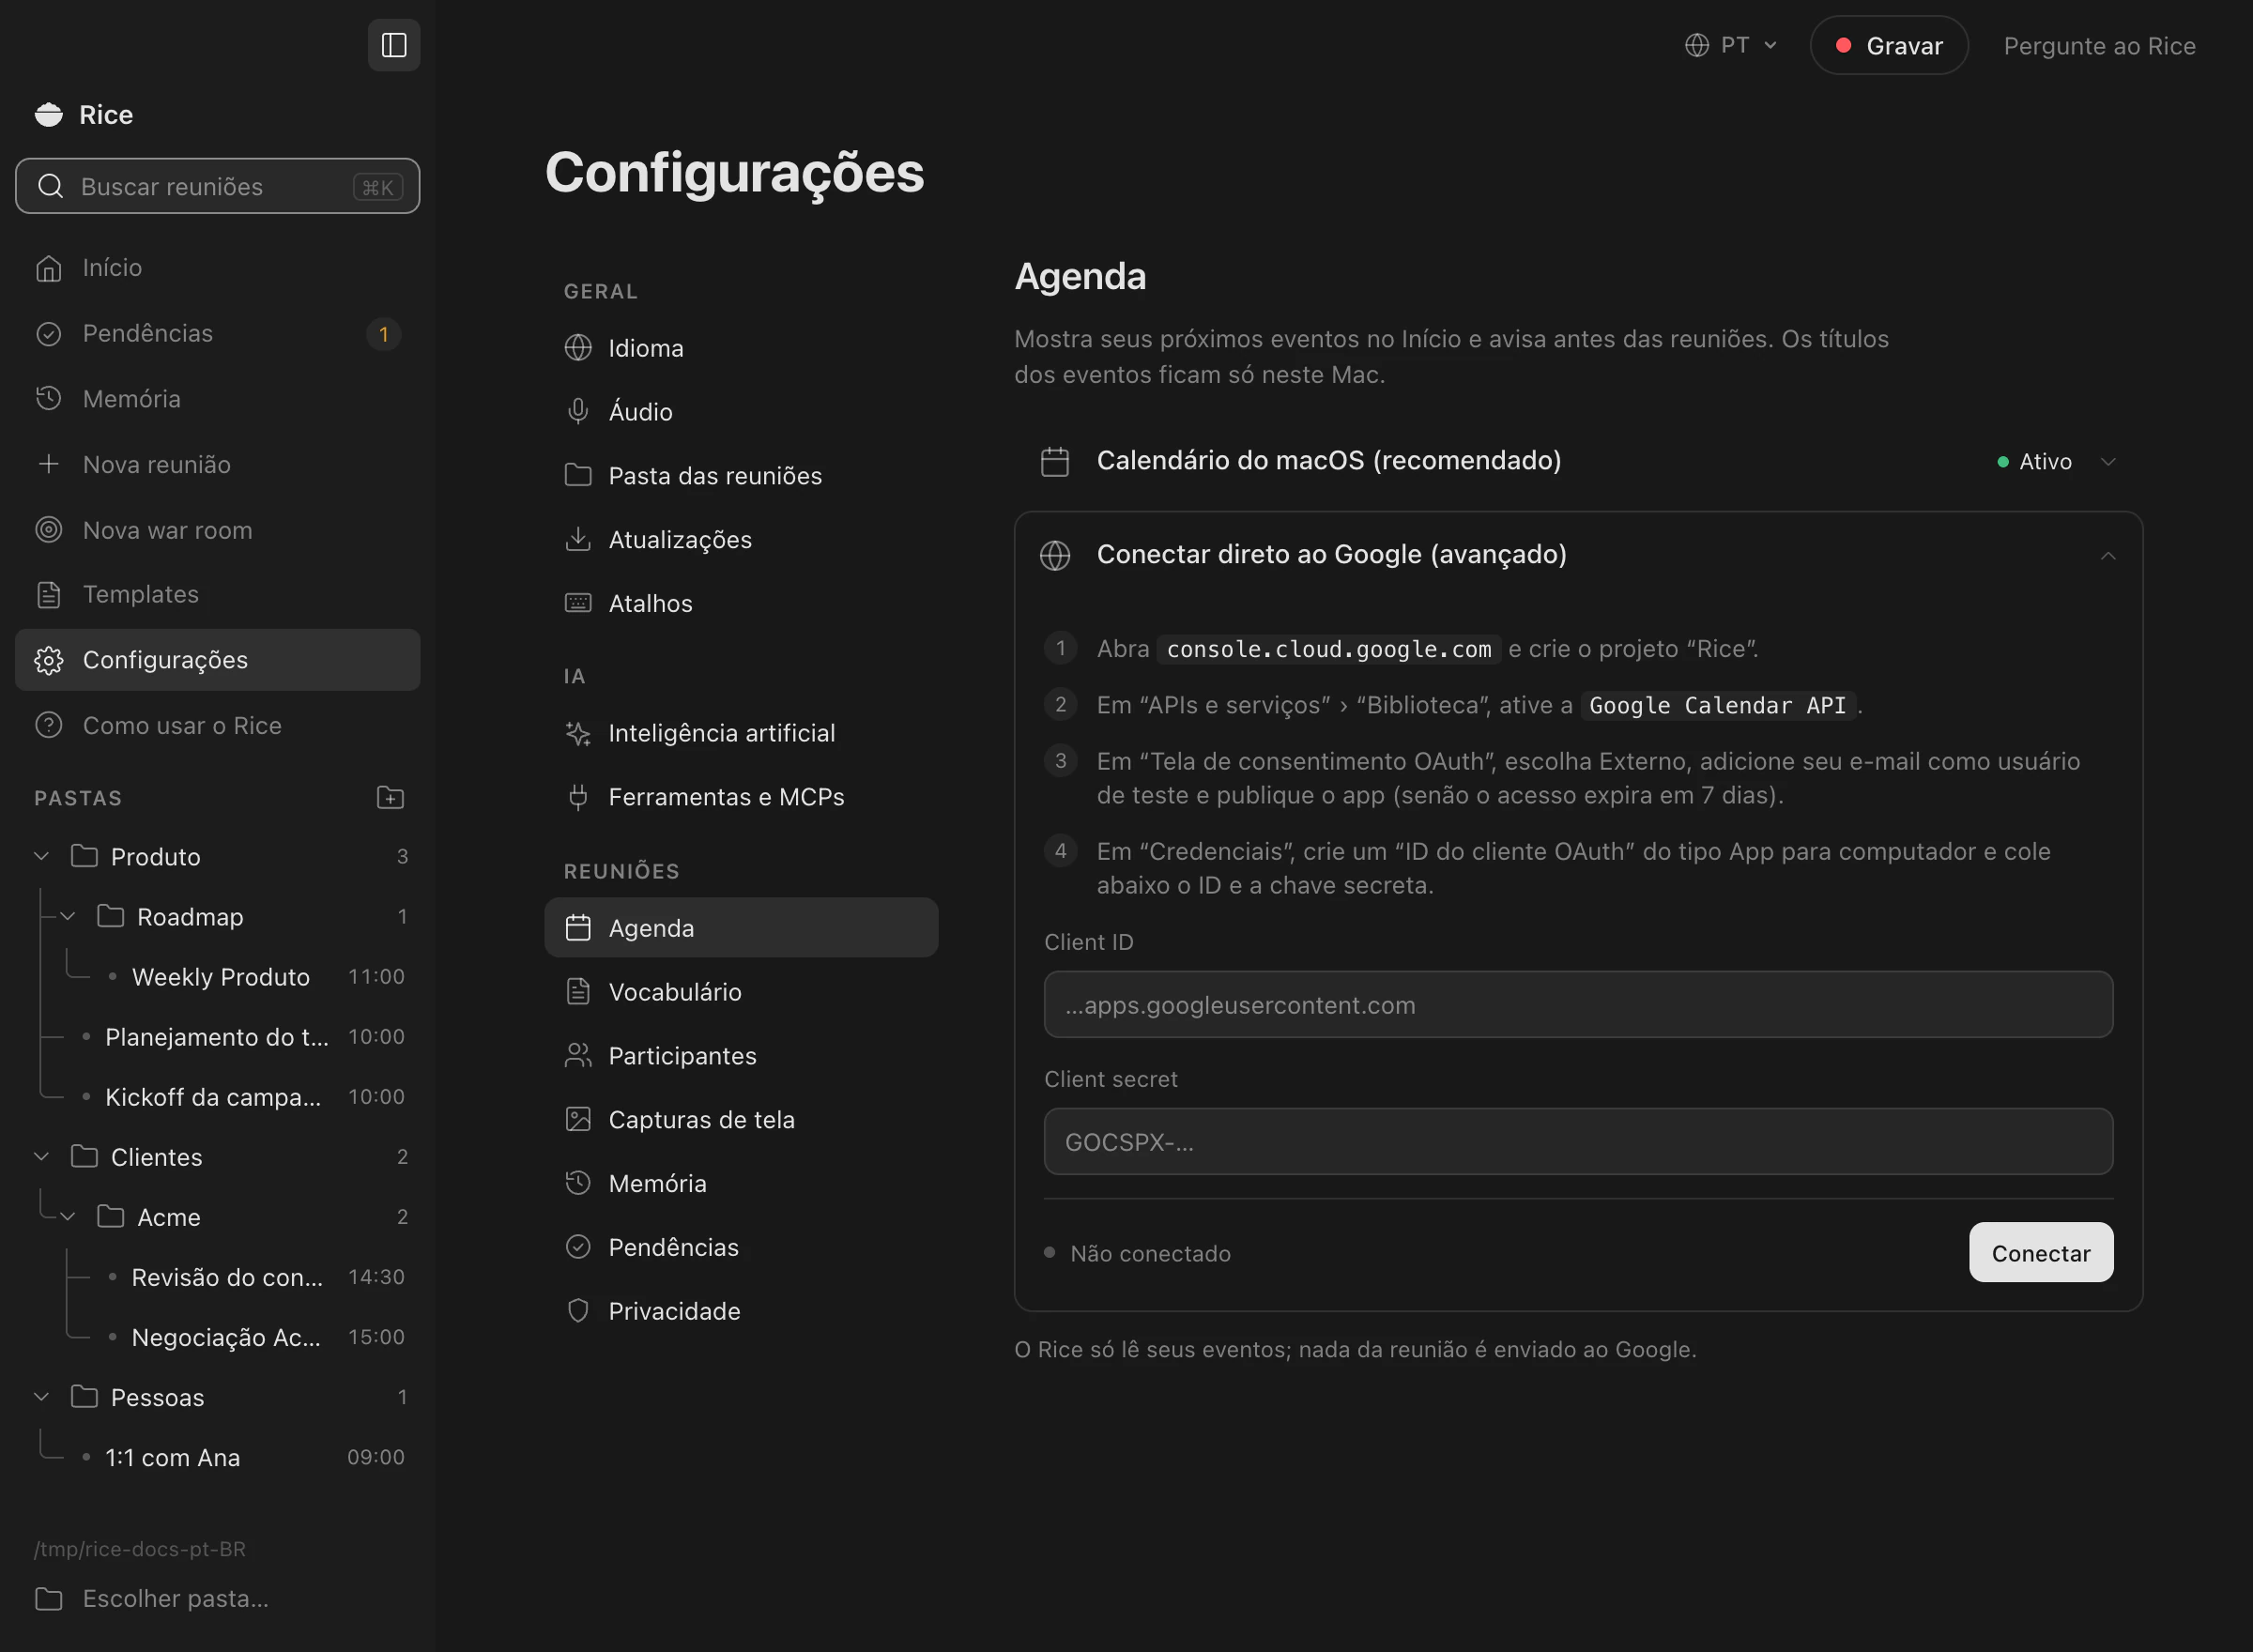2253x1652 pixels.
Task: Click the folder icon beside Pasta das reuniões
Action: click(578, 475)
